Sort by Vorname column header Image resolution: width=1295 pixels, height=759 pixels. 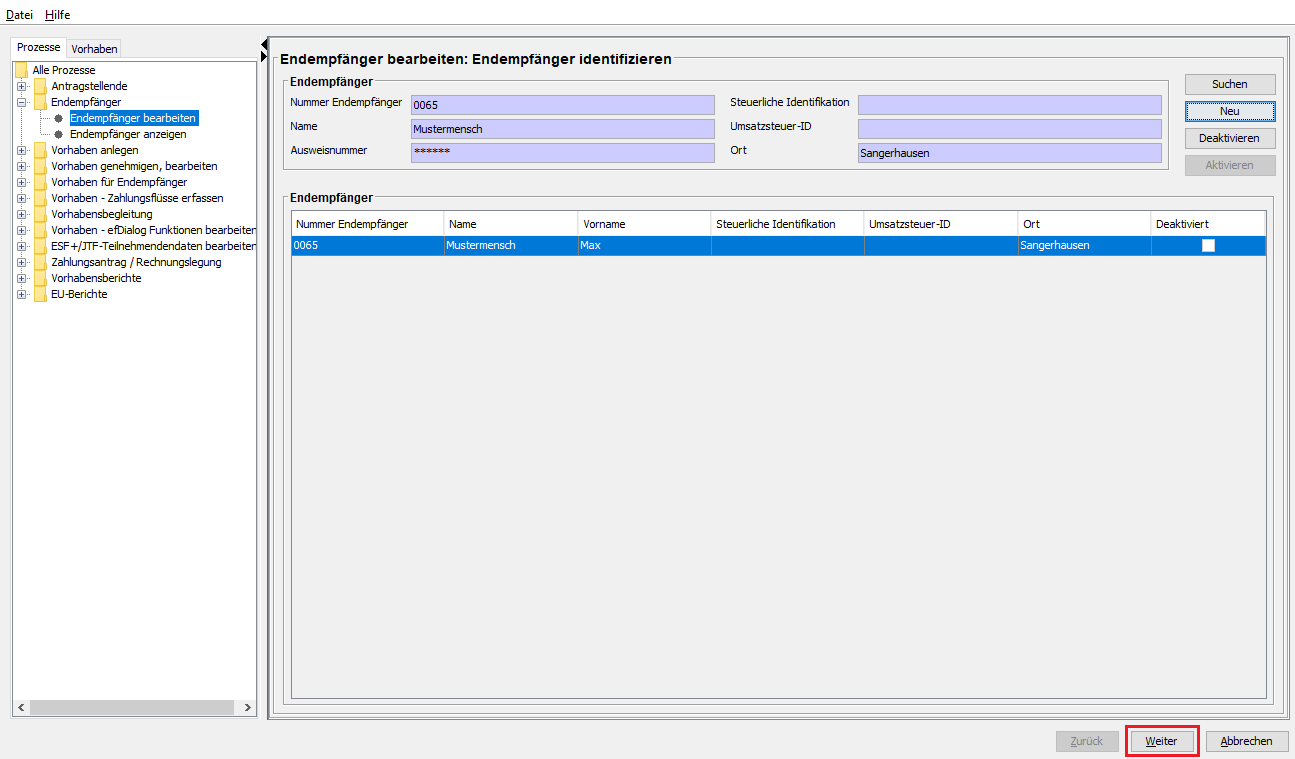pyautogui.click(x=645, y=224)
